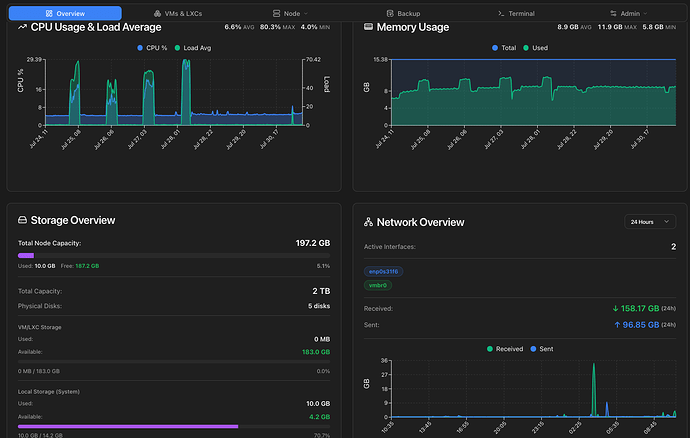This screenshot has width=690, height=438.
Task: Click the 96.85 GB sent value
Action: click(x=641, y=325)
